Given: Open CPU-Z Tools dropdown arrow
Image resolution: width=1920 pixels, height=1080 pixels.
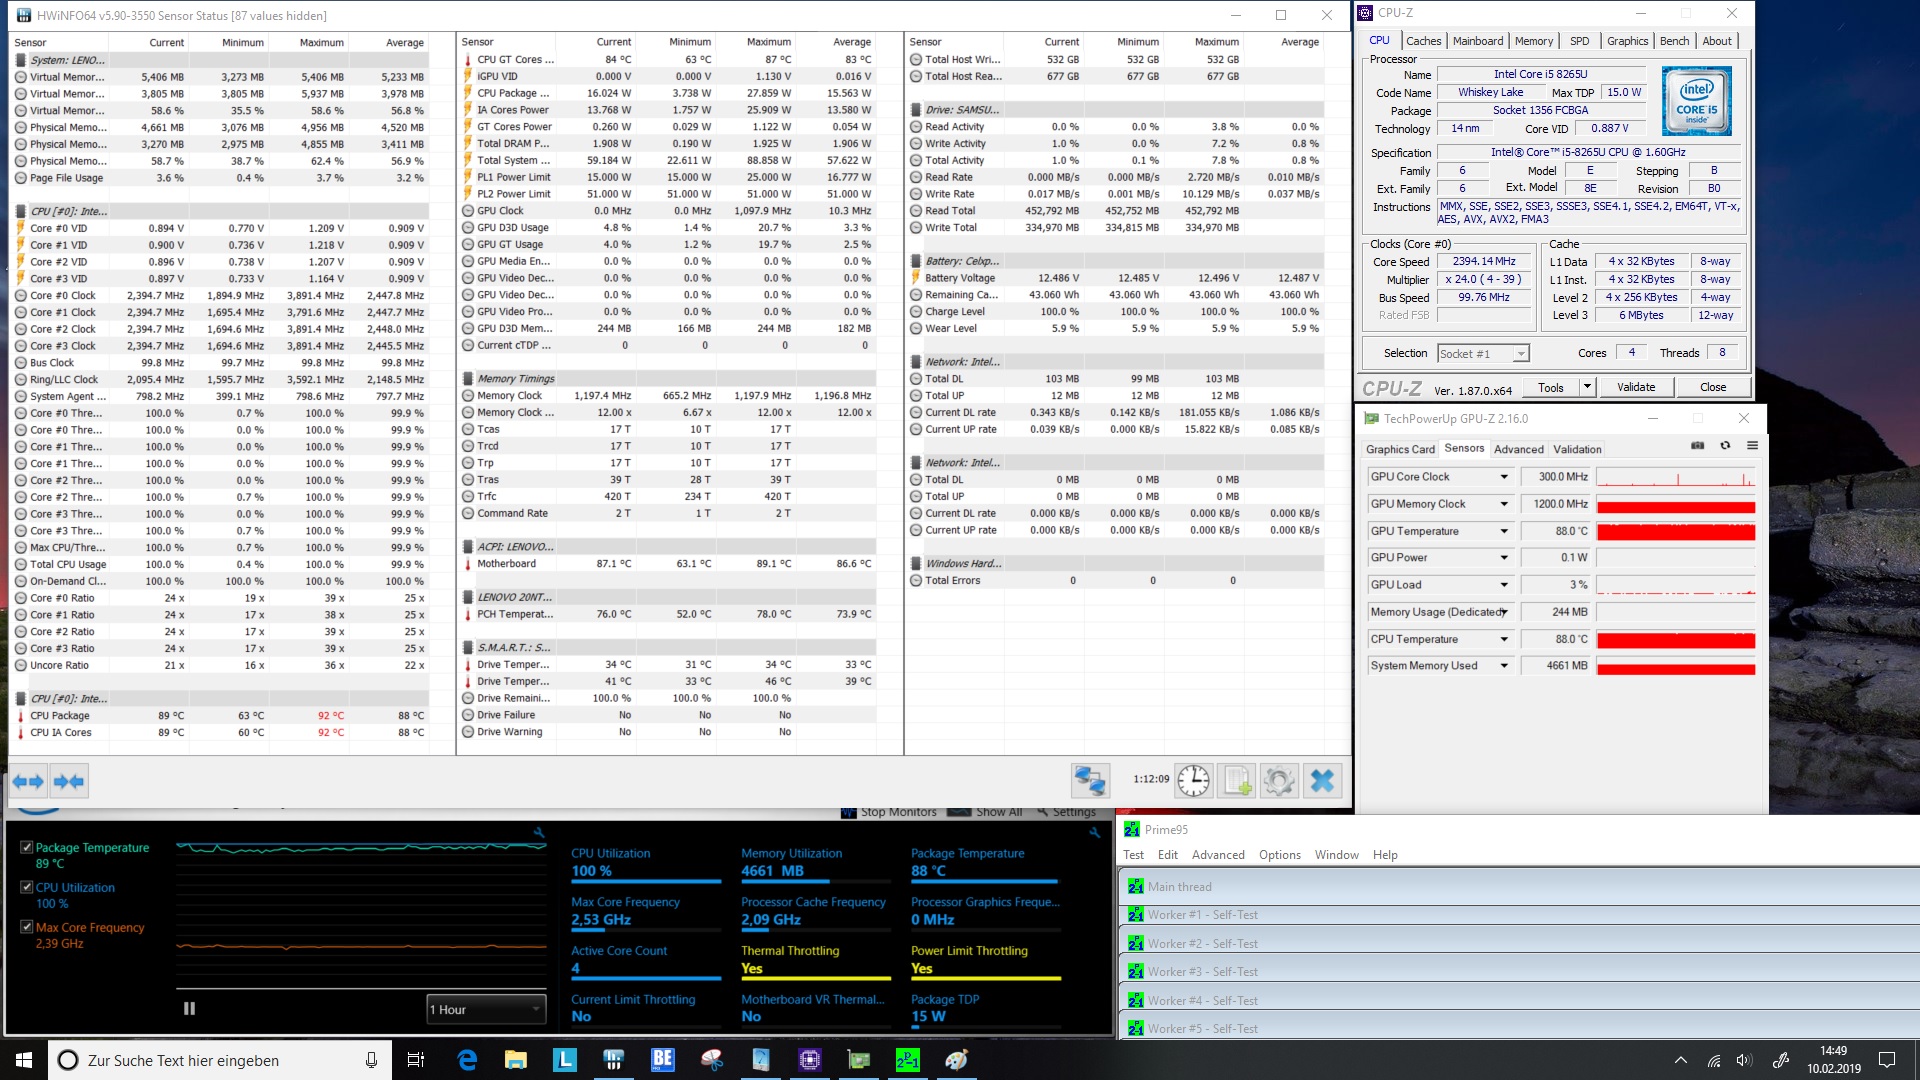Looking at the screenshot, I should [1586, 387].
